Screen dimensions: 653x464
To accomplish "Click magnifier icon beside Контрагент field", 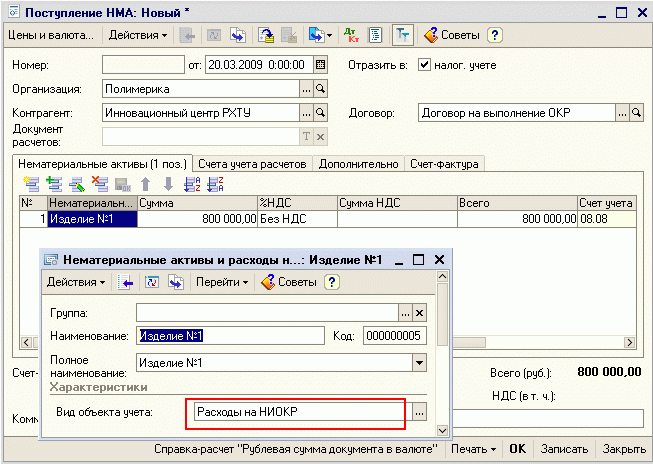I will [321, 113].
